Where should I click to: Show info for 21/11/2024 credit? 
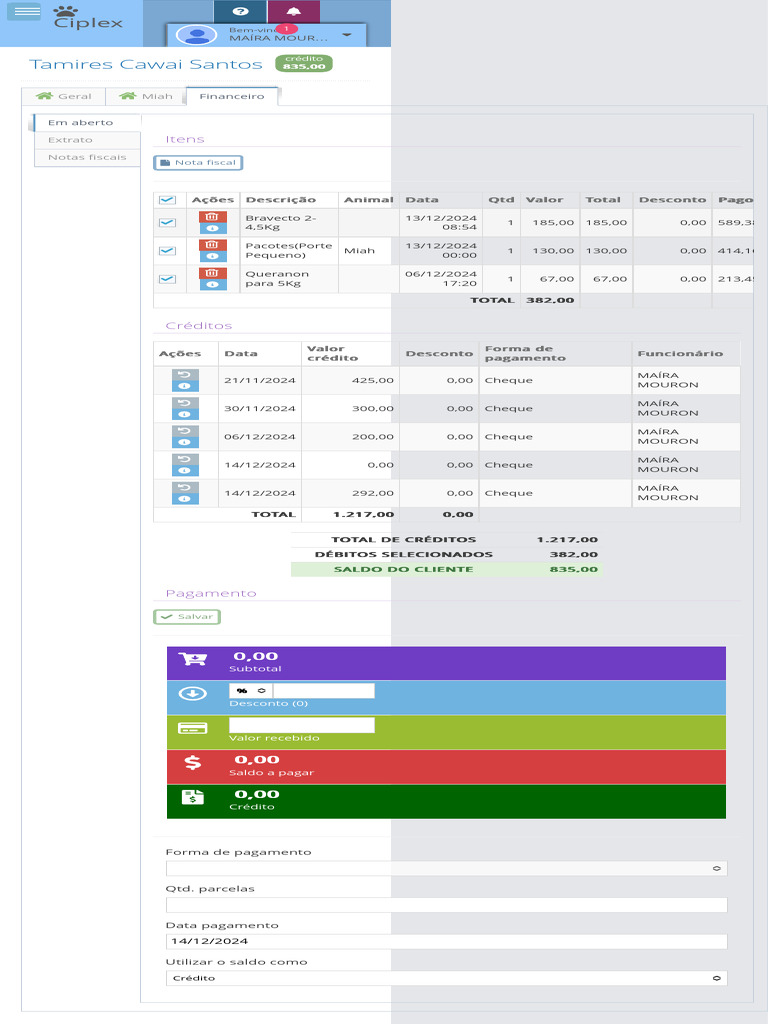(x=185, y=386)
